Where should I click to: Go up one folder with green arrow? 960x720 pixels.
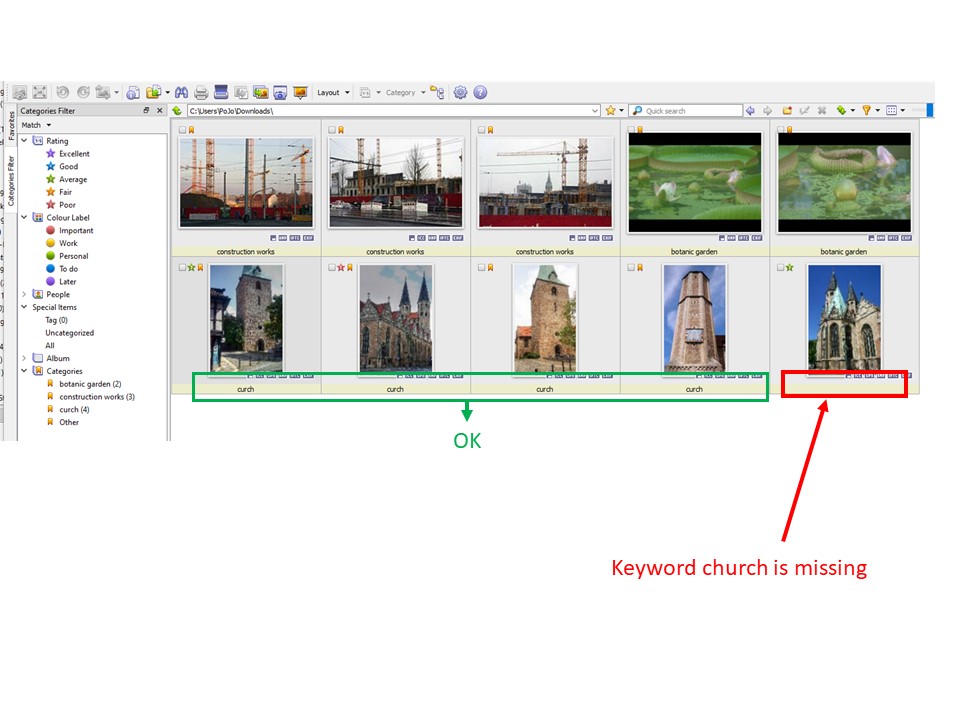tap(177, 111)
